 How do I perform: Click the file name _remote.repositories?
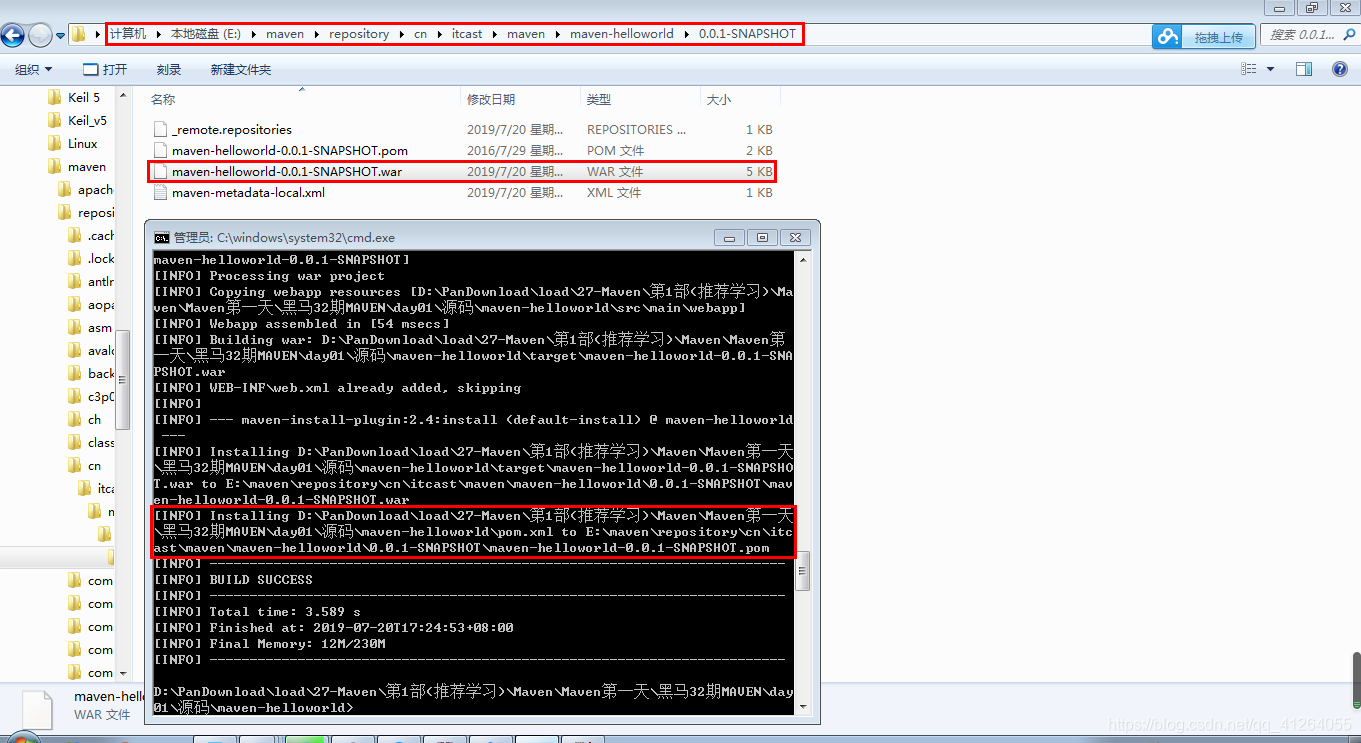tap(232, 130)
